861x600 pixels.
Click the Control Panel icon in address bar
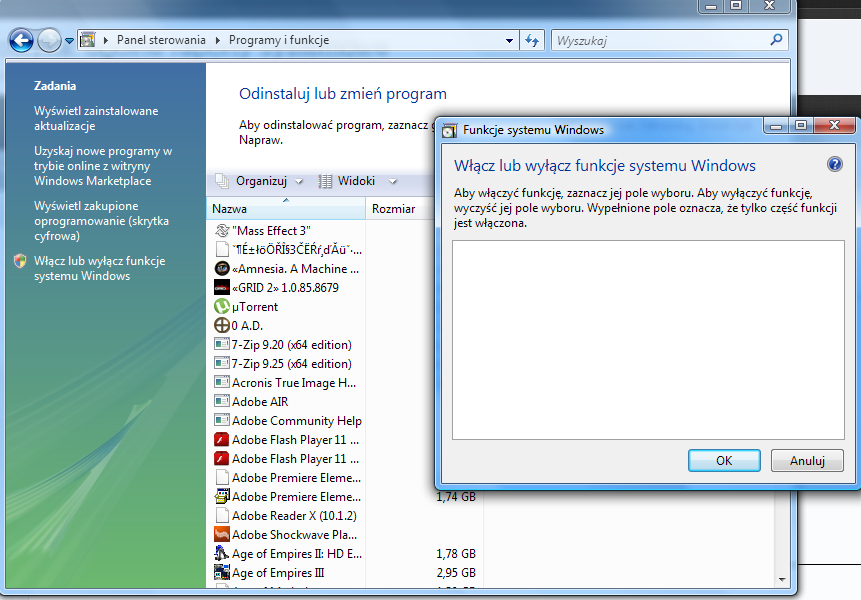pos(87,40)
